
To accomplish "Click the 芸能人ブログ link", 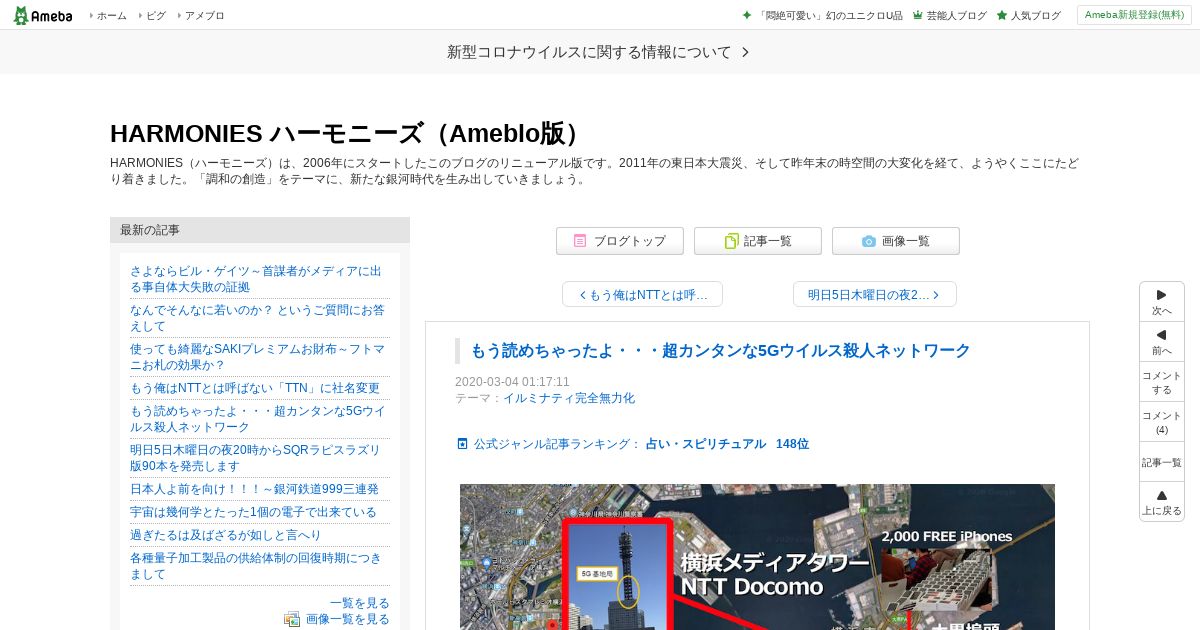I will click(x=956, y=16).
